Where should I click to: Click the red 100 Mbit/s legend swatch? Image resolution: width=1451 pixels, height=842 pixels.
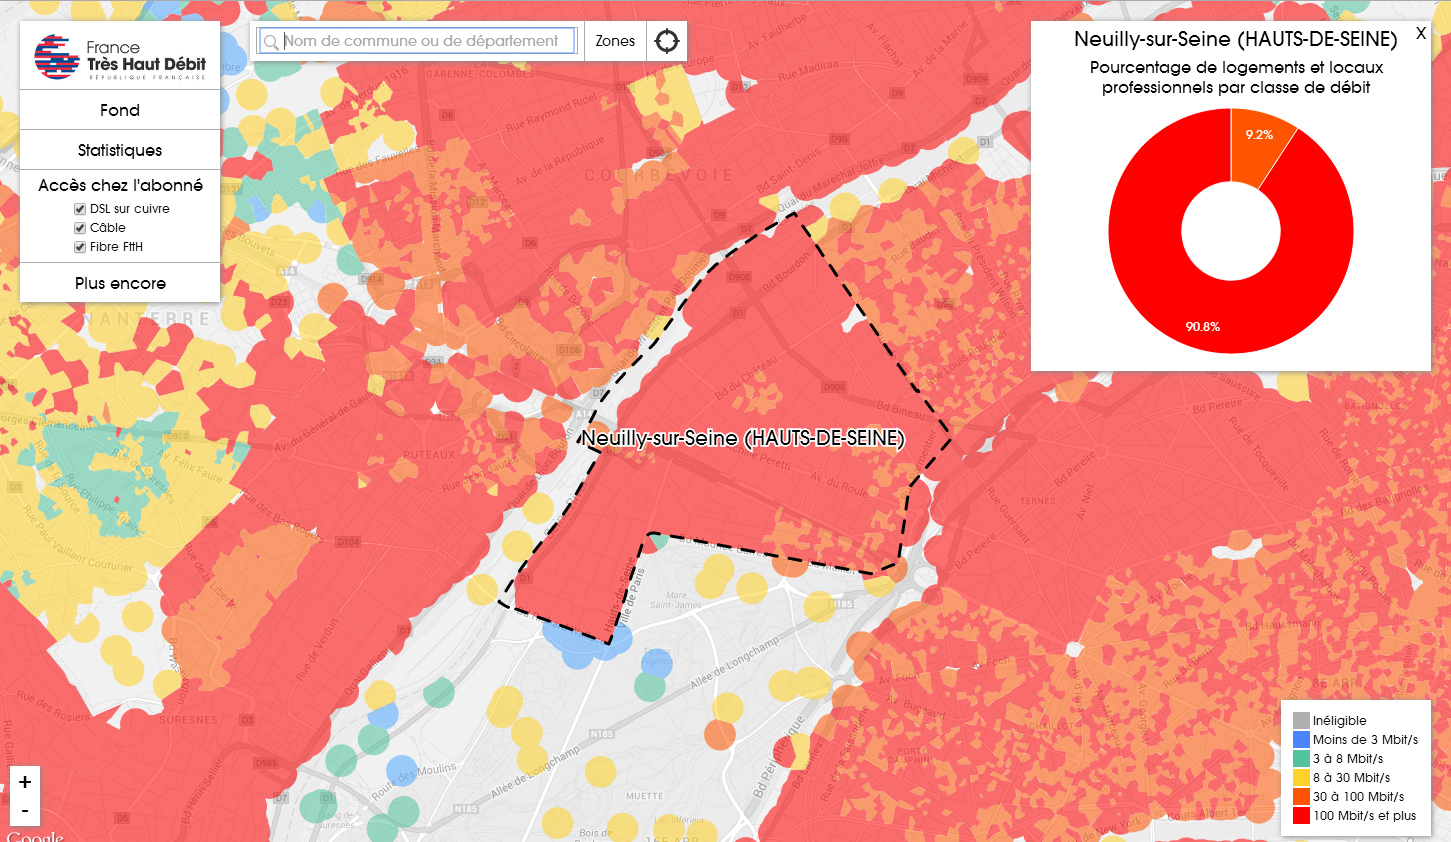(1301, 816)
